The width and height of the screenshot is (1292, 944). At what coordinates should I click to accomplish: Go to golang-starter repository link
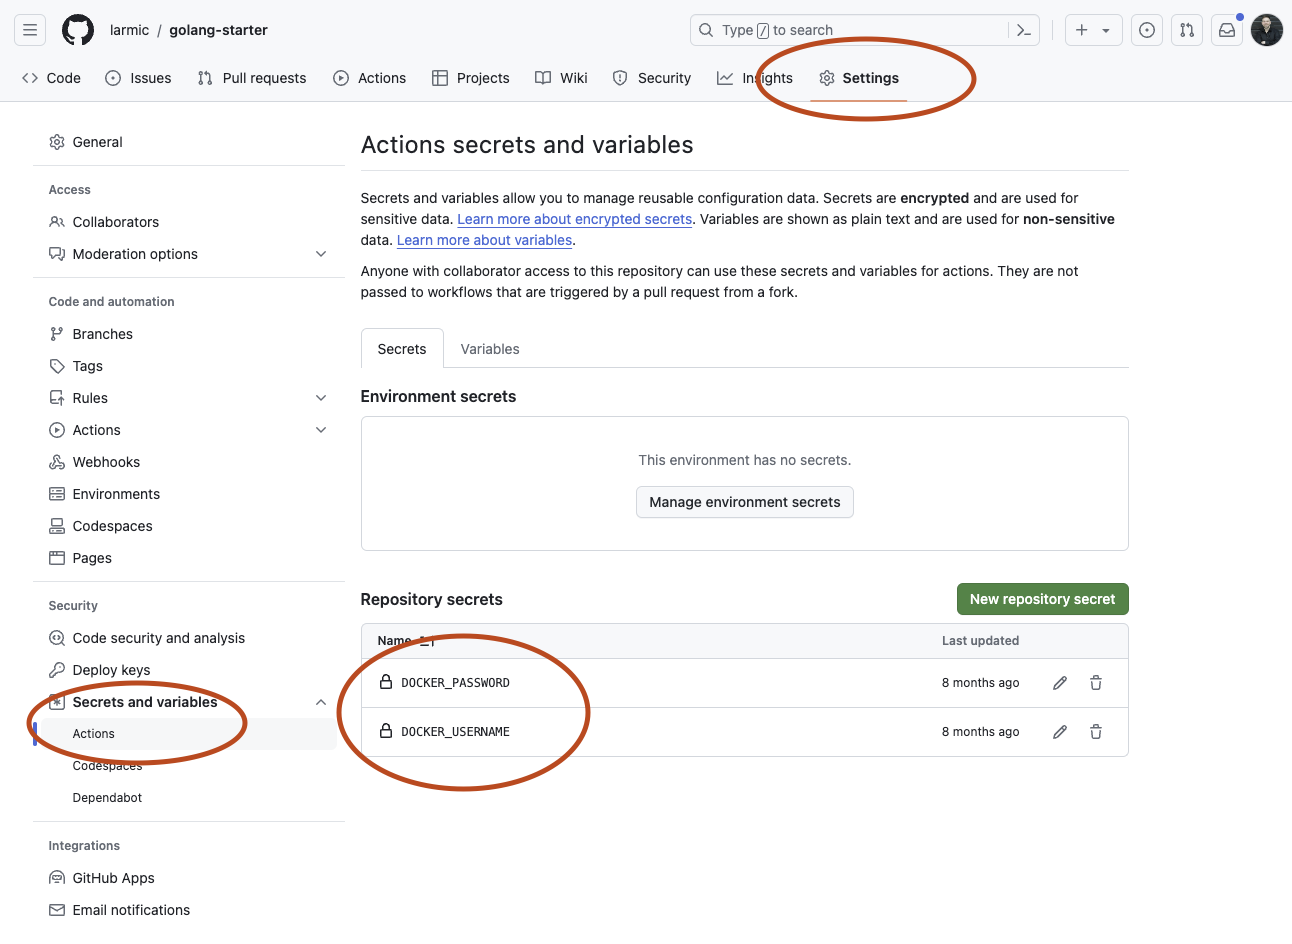tap(218, 30)
